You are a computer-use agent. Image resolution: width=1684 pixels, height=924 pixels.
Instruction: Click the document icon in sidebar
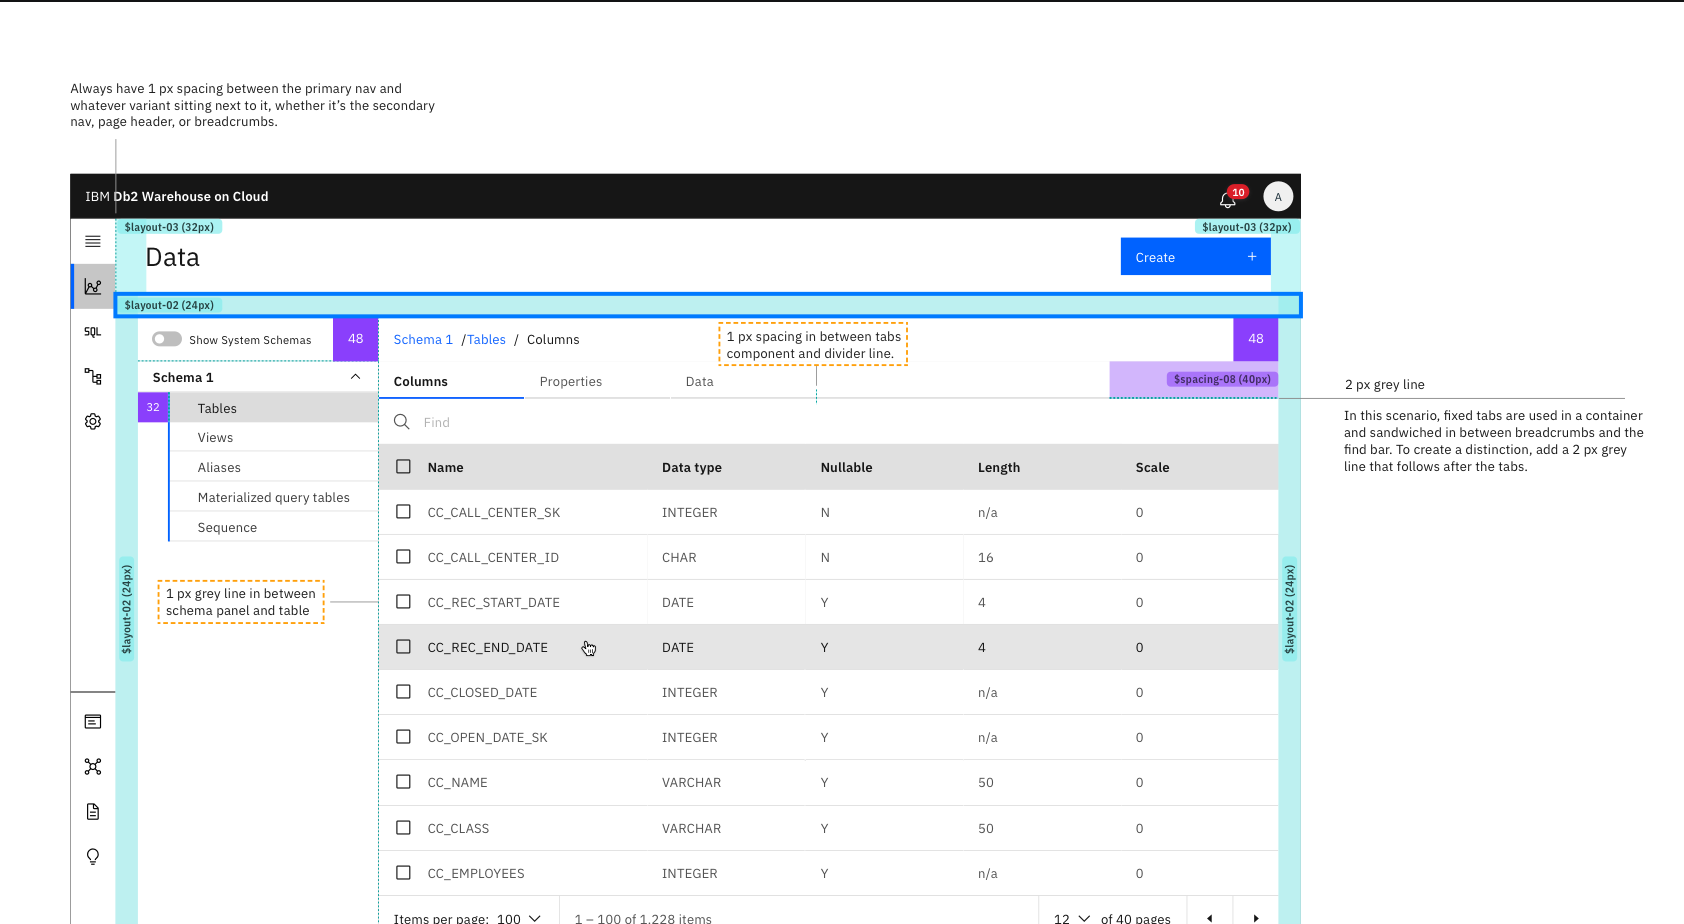93,812
